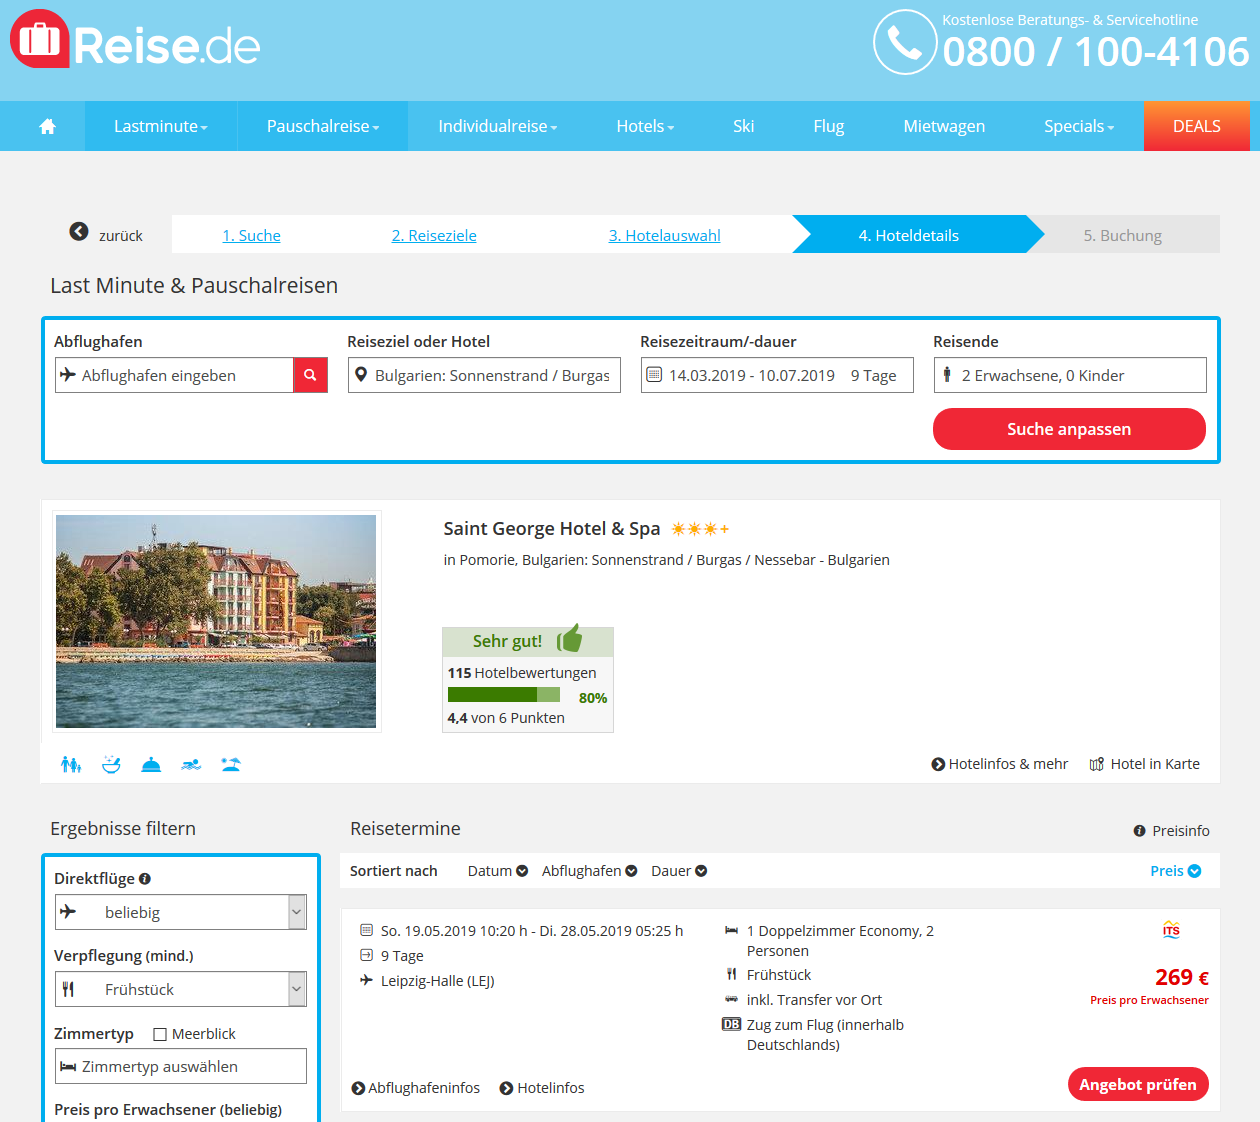Open Hotelinfos & mehr link
Viewport: 1260px width, 1122px height.
[x=999, y=764]
